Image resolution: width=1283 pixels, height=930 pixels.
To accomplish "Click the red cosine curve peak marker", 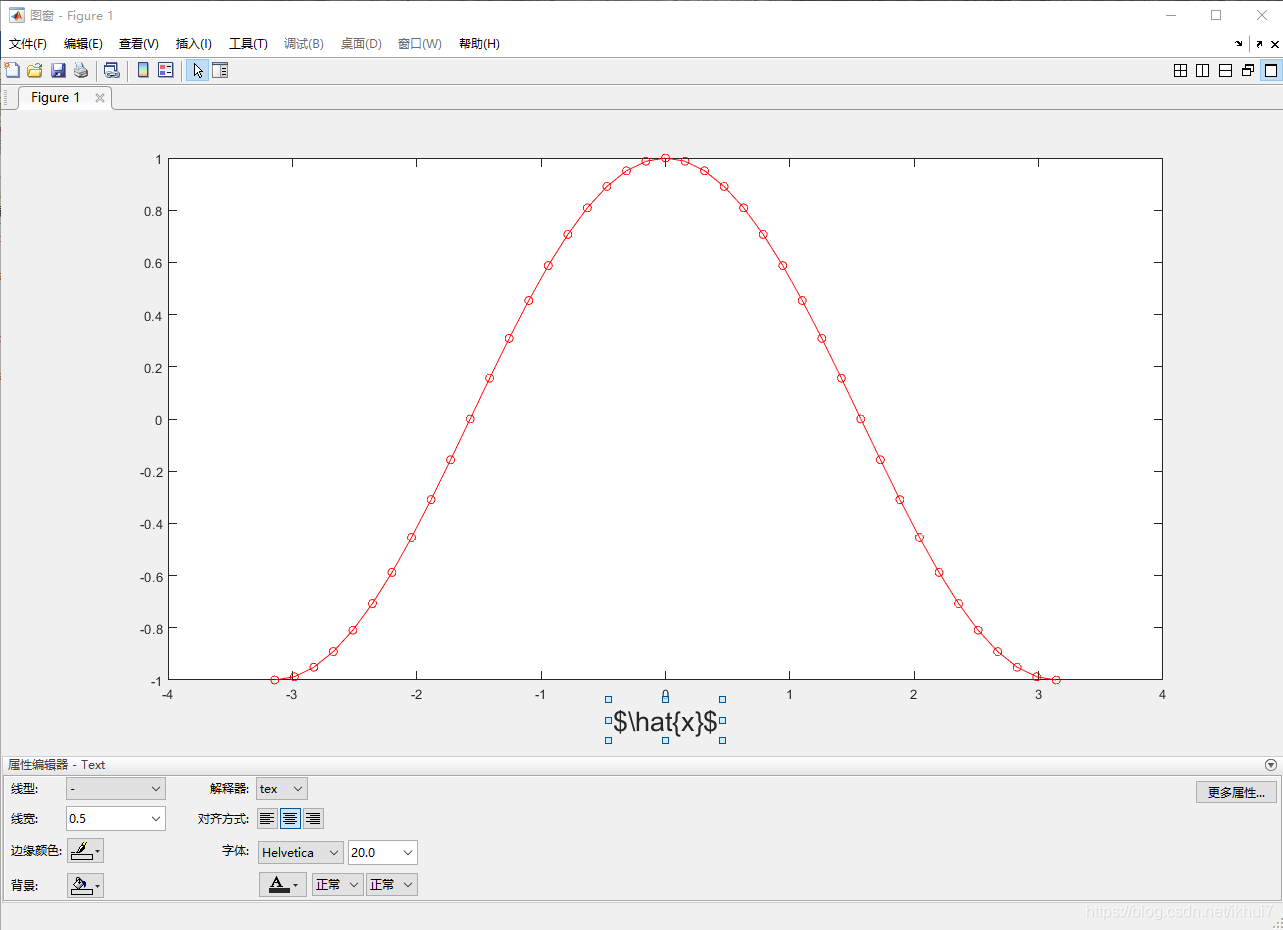I will (x=665, y=158).
